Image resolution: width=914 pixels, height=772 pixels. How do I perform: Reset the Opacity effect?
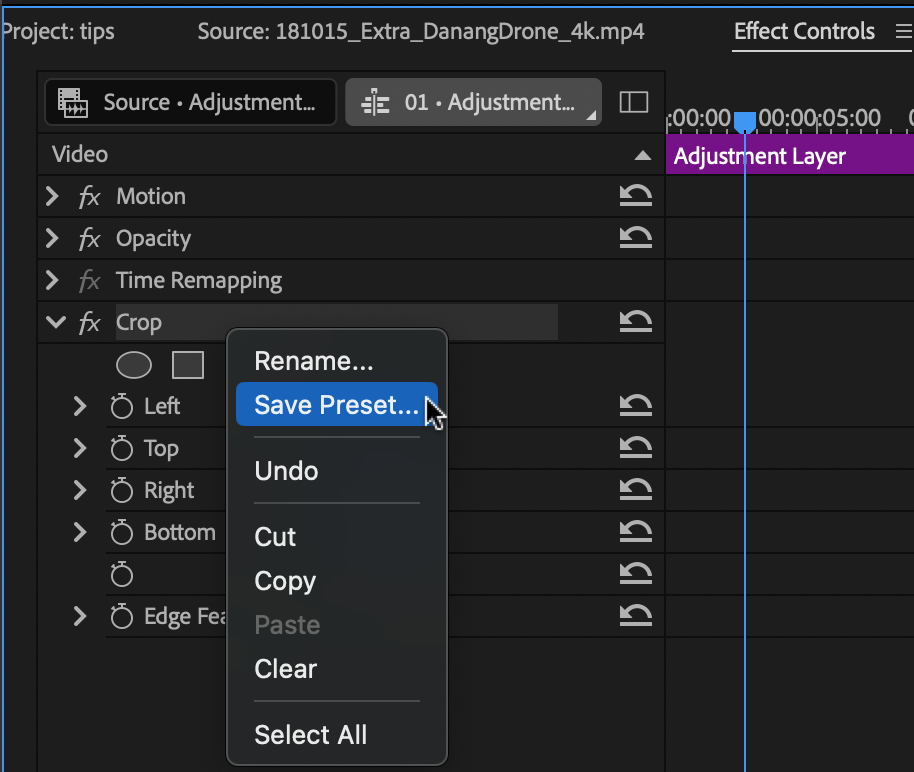(x=635, y=238)
